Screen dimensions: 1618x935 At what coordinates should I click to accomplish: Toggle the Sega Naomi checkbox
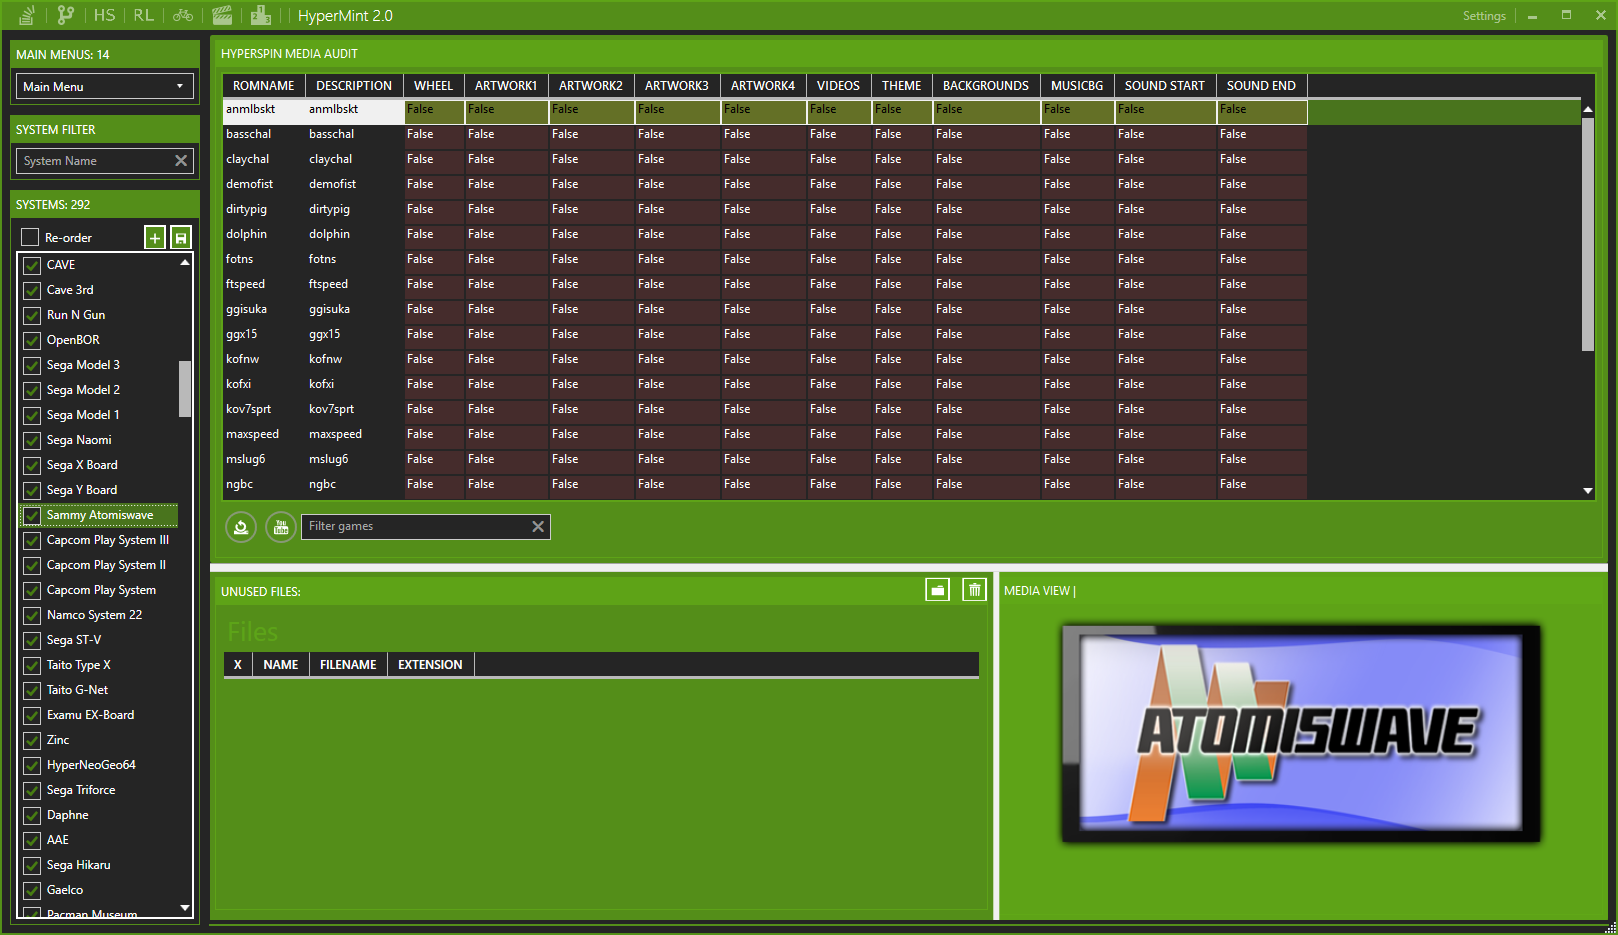(x=32, y=440)
